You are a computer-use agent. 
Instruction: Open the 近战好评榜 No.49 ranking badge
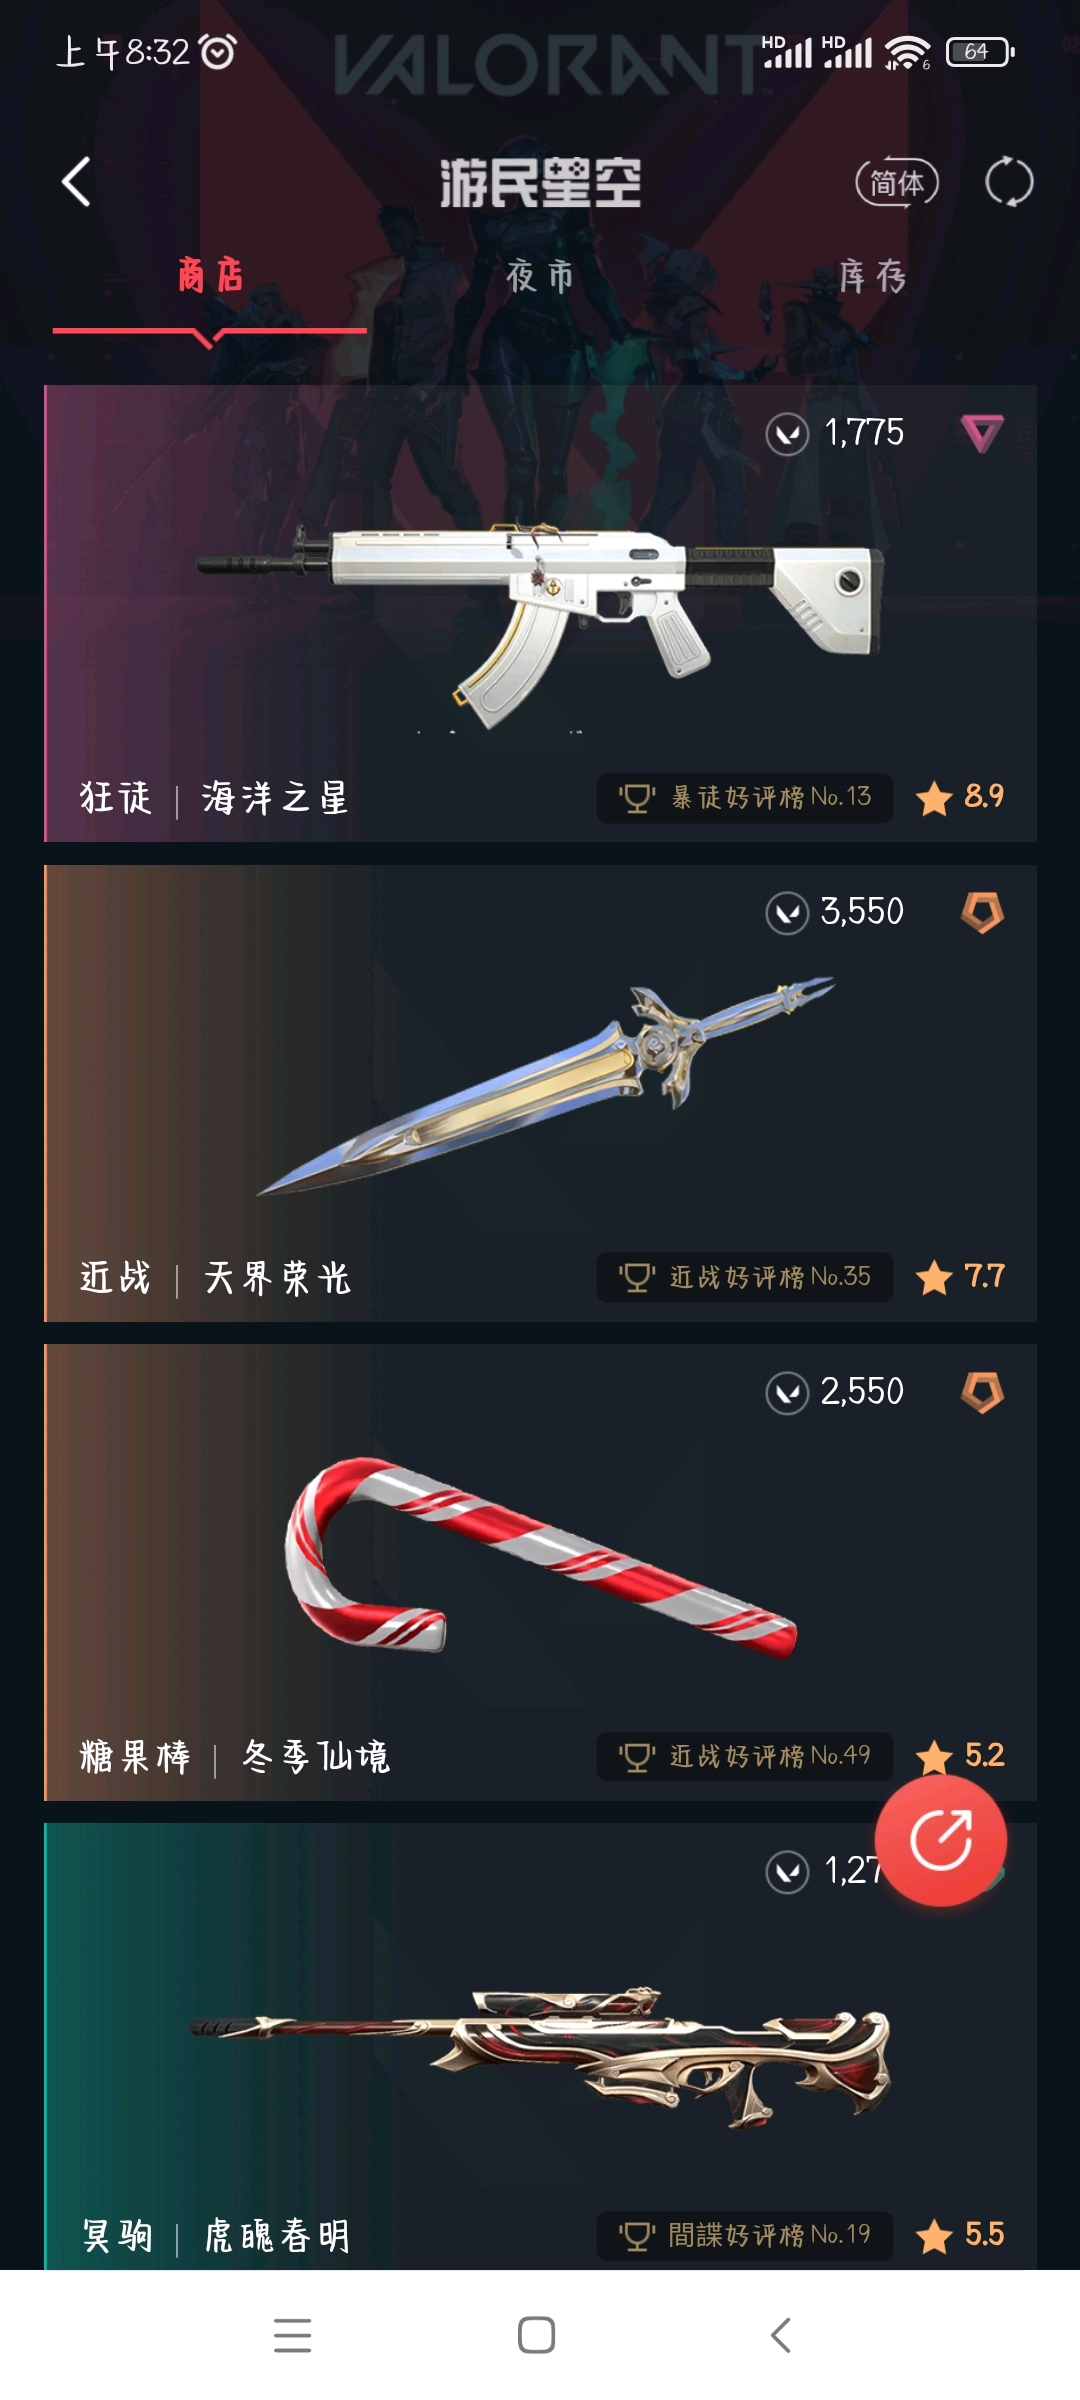(745, 1756)
